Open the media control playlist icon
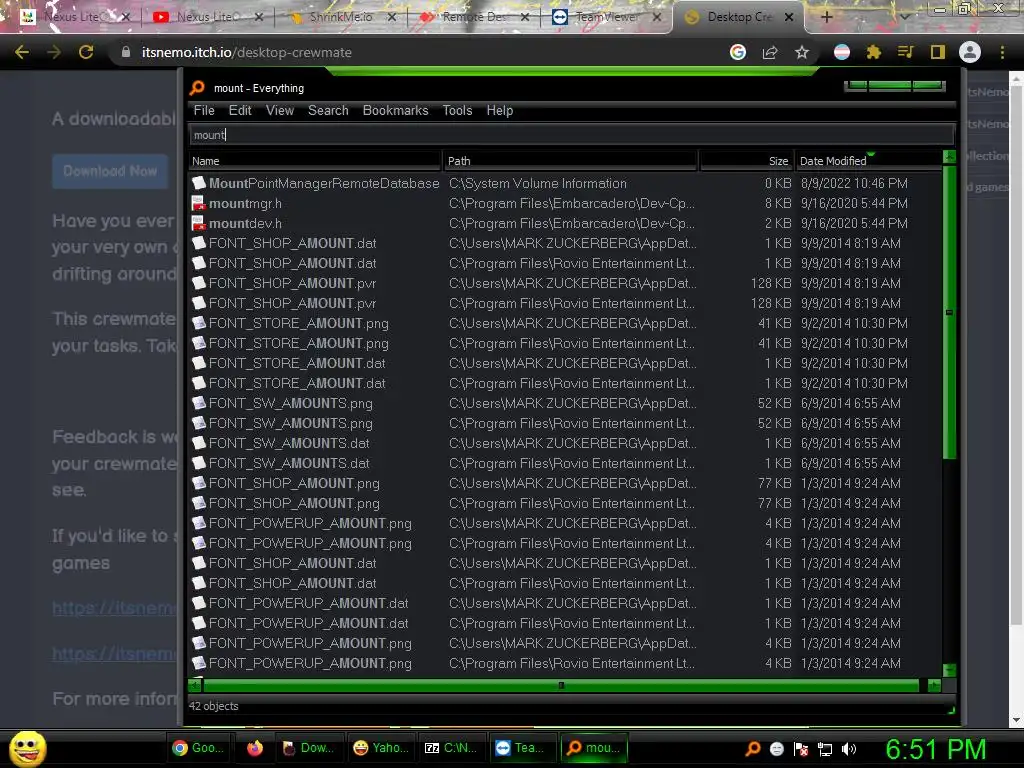The width and height of the screenshot is (1024, 768). pyautogui.click(x=906, y=52)
